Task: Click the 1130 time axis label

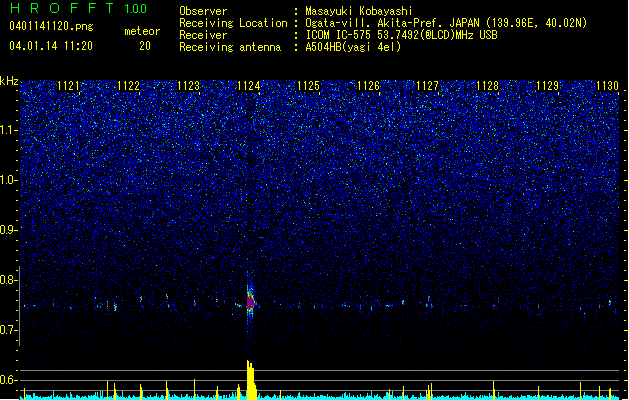Action: (607, 85)
